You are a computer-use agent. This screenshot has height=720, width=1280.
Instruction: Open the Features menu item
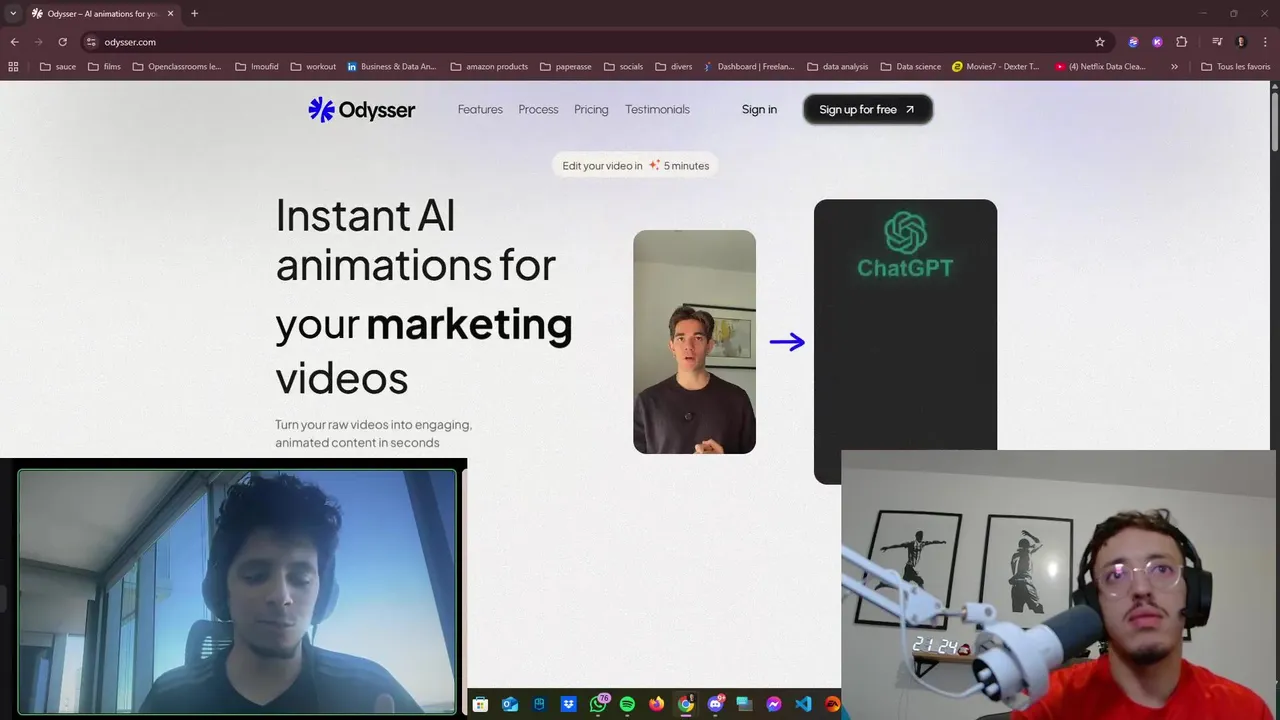pos(480,109)
